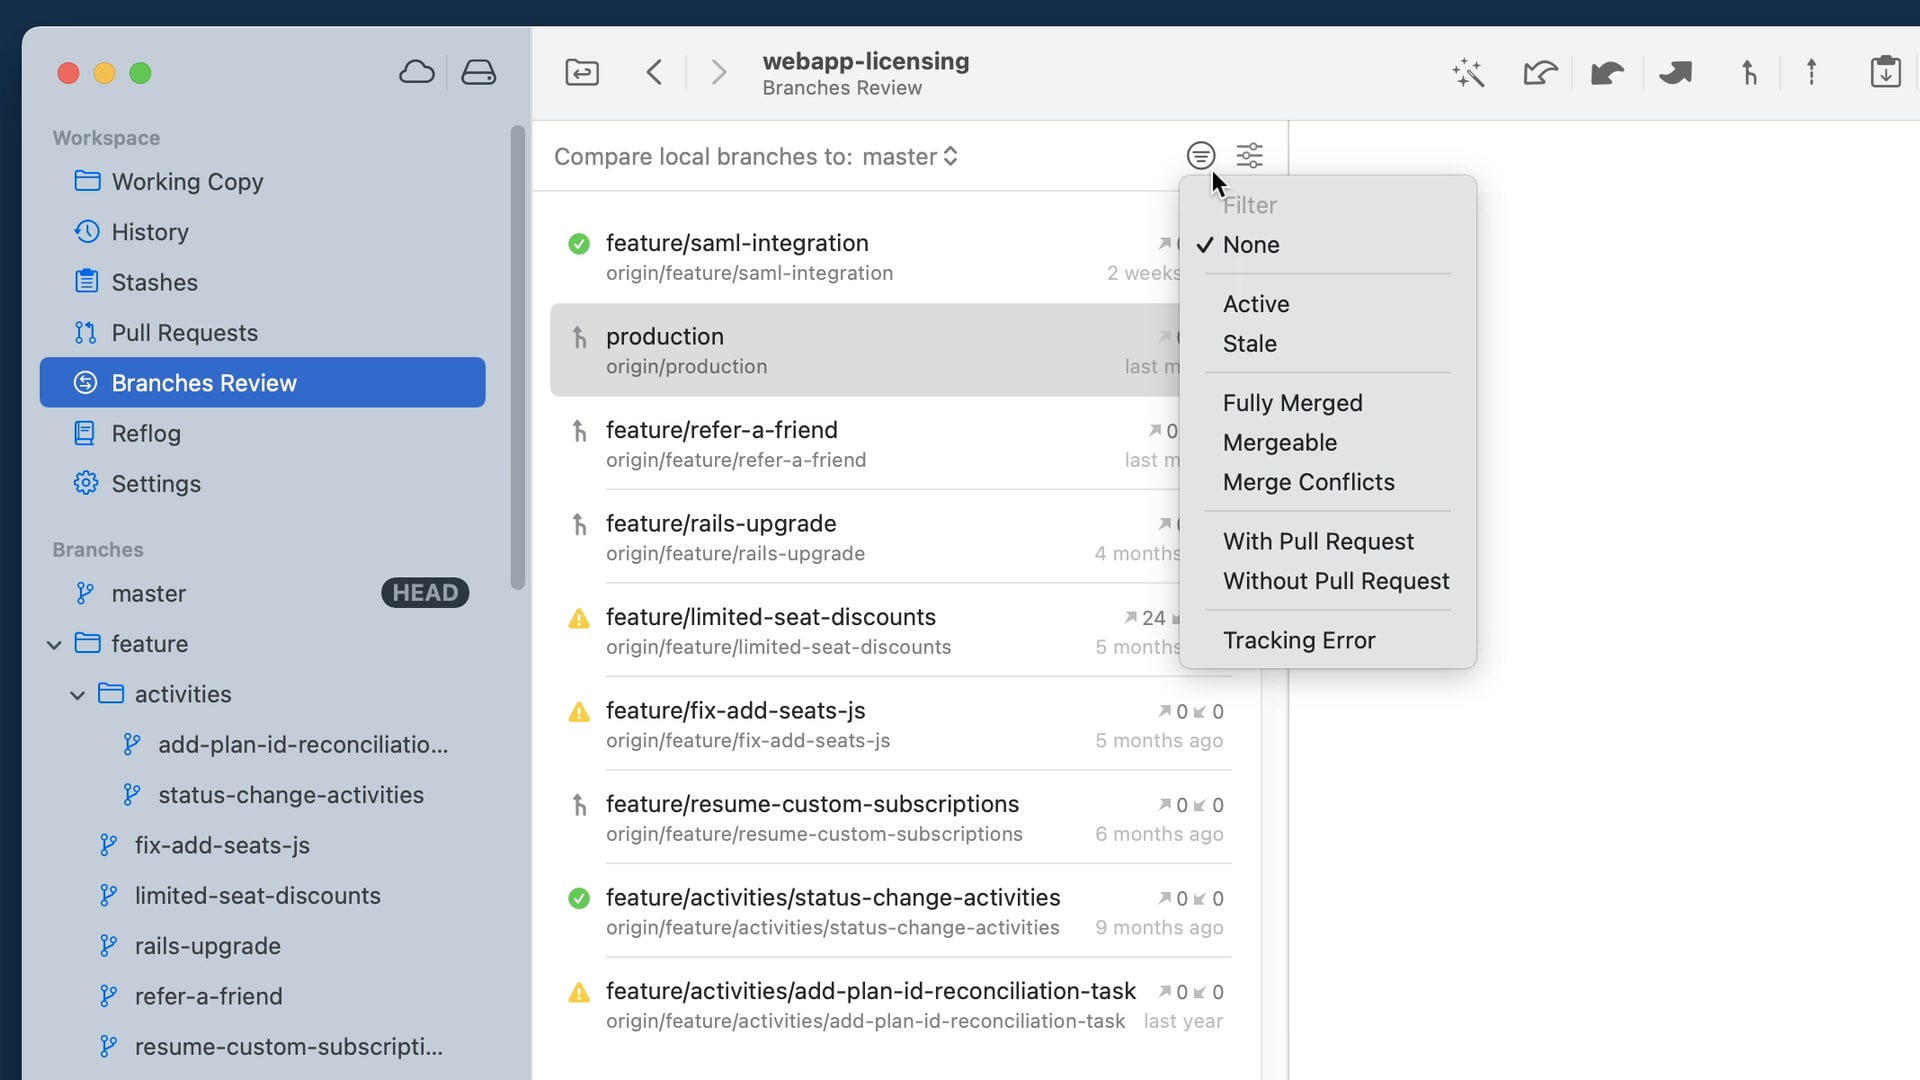Click the magic wand quick actions icon

pyautogui.click(x=1468, y=72)
